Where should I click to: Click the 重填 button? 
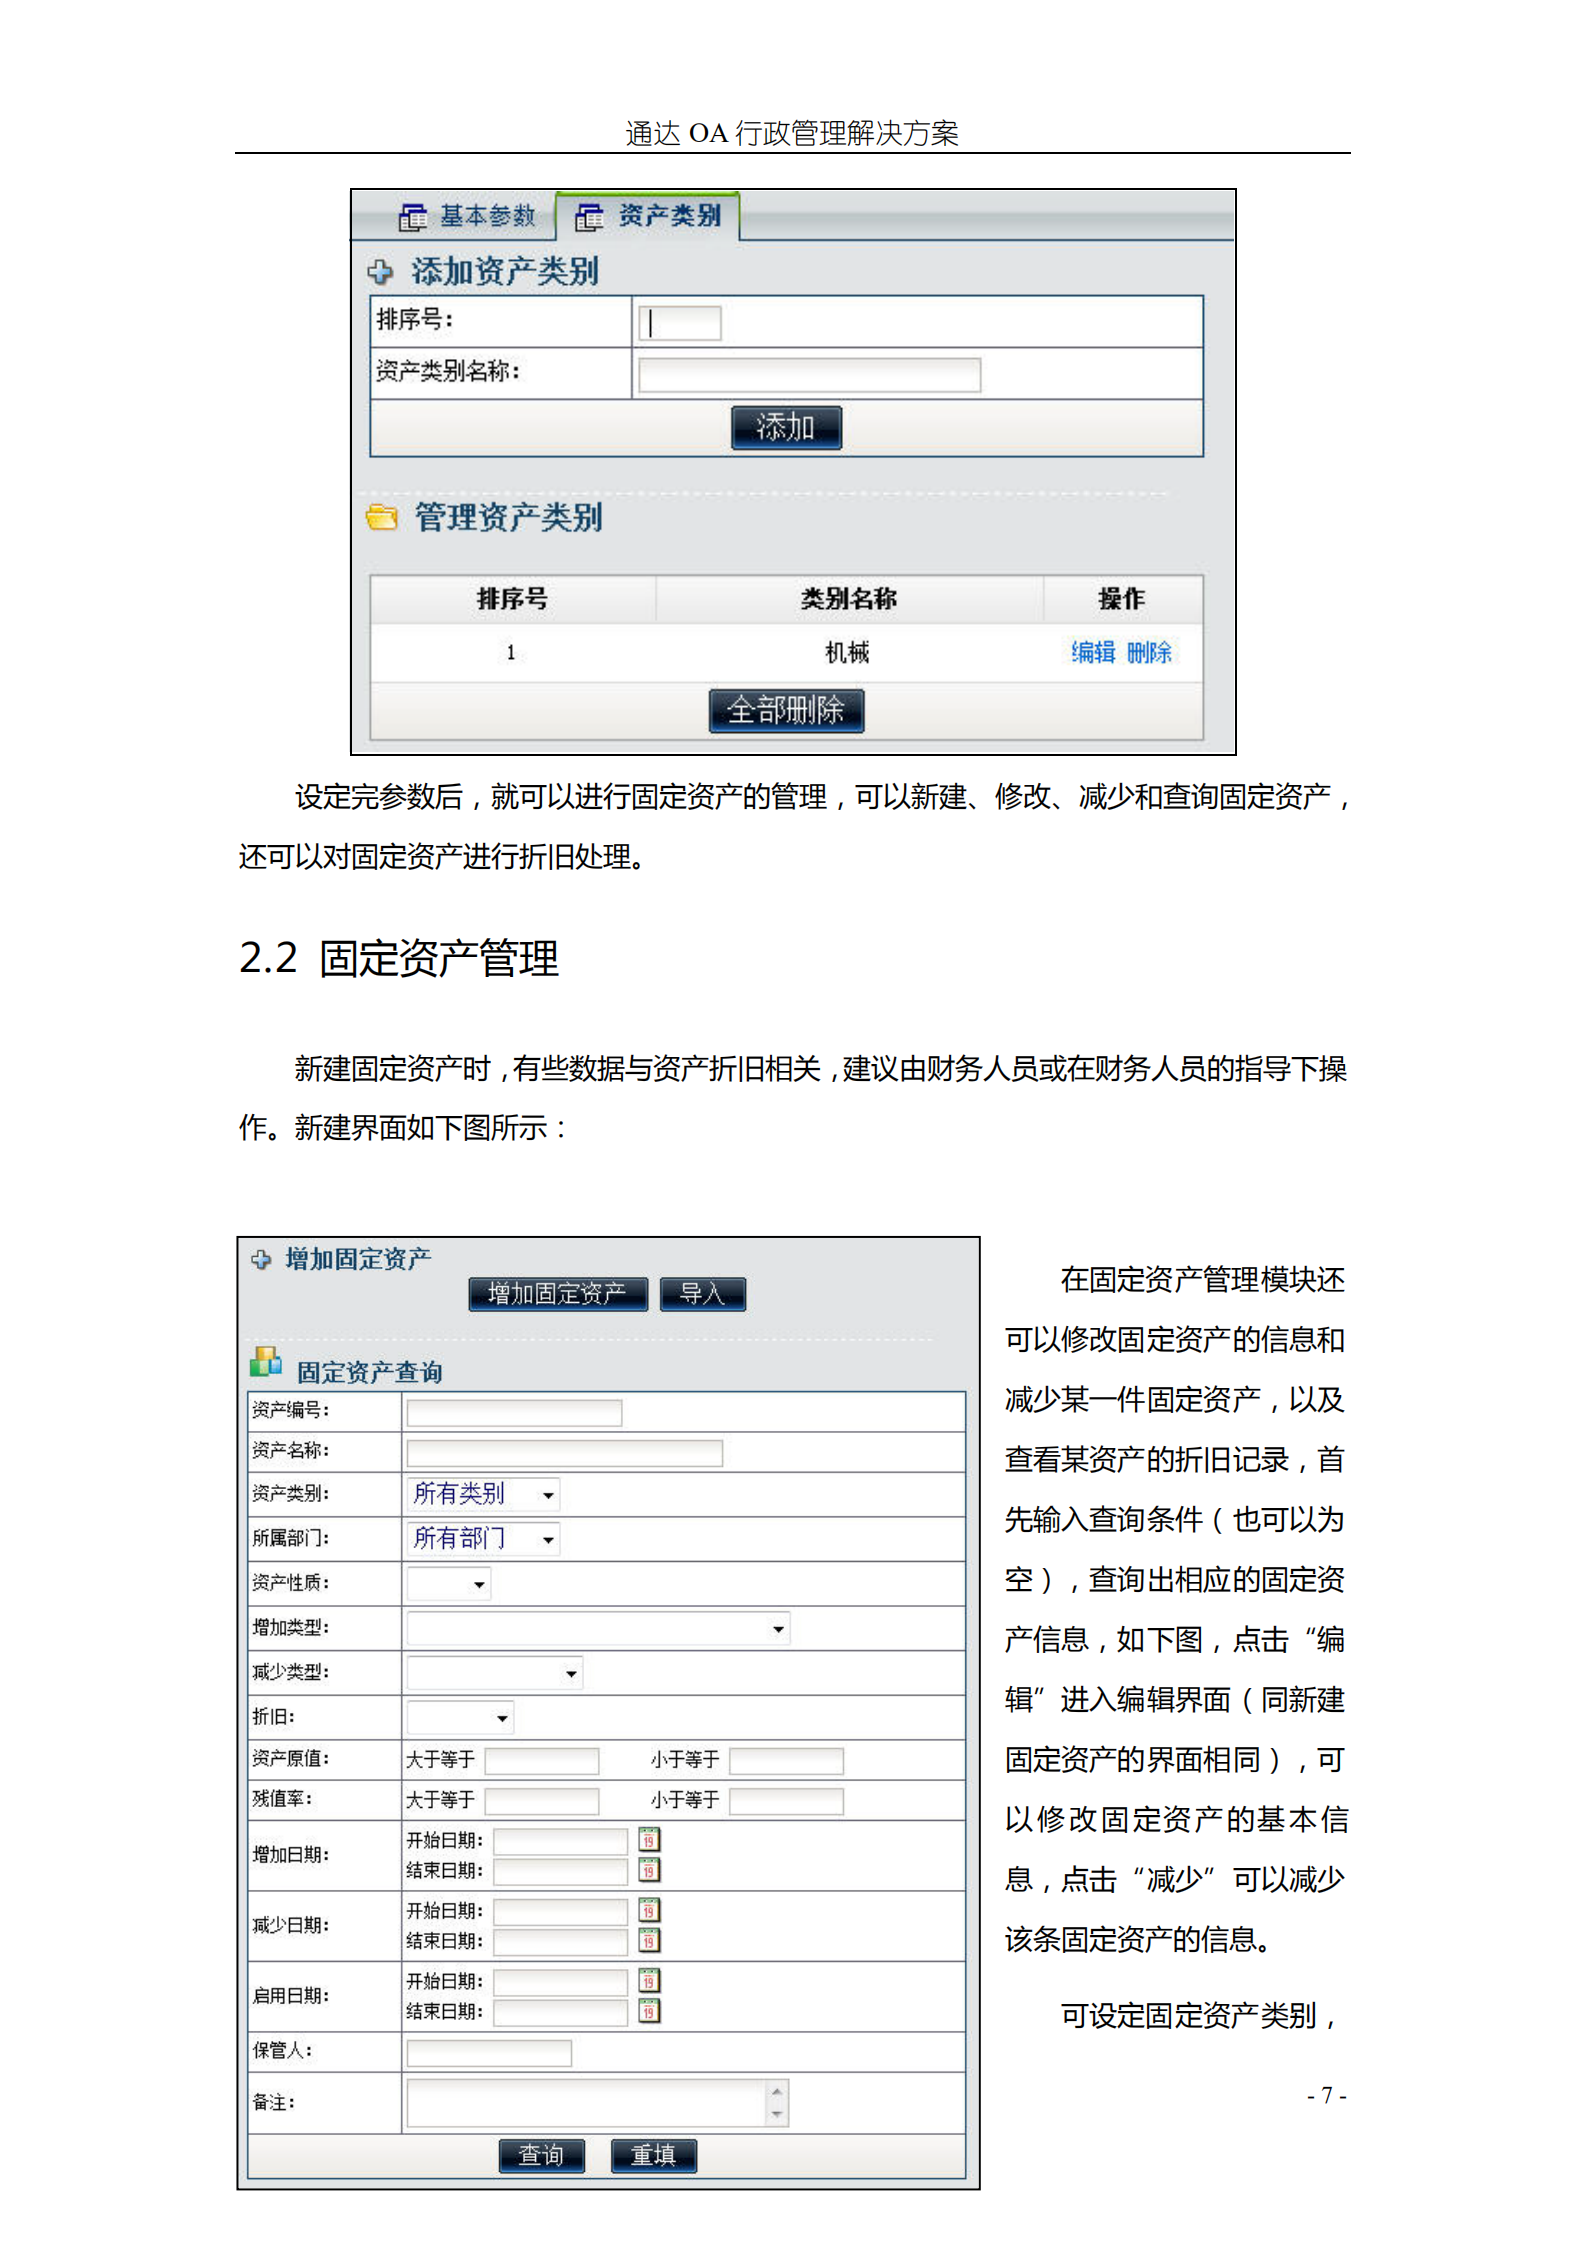(653, 2155)
